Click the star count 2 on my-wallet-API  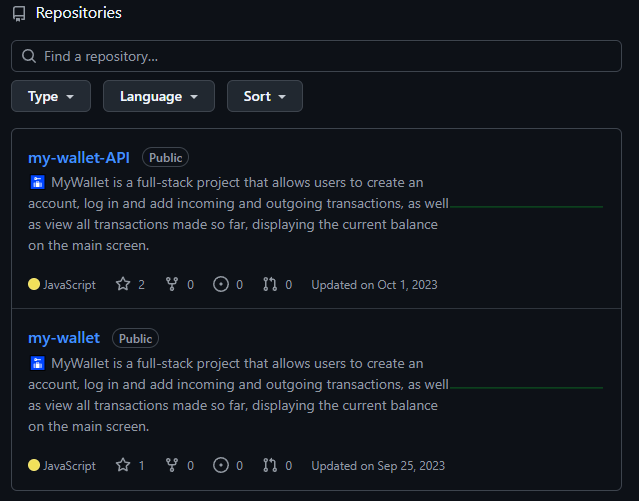pos(141,285)
